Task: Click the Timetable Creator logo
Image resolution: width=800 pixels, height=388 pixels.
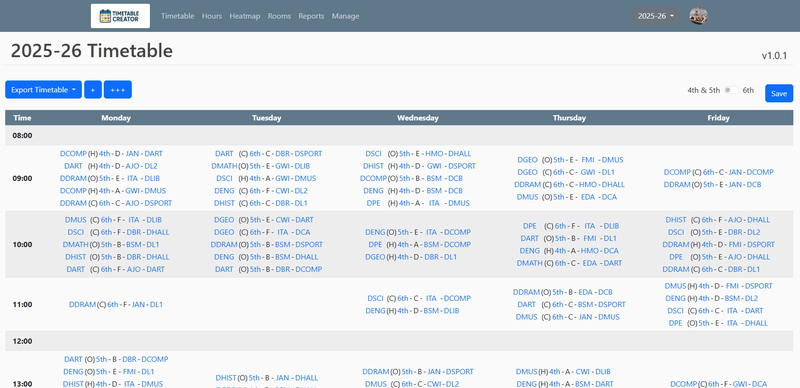Action: tap(120, 16)
